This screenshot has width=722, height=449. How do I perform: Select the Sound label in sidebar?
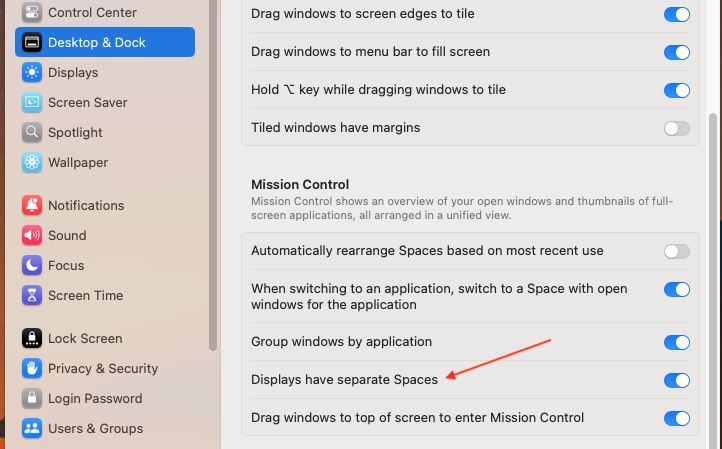coord(67,235)
